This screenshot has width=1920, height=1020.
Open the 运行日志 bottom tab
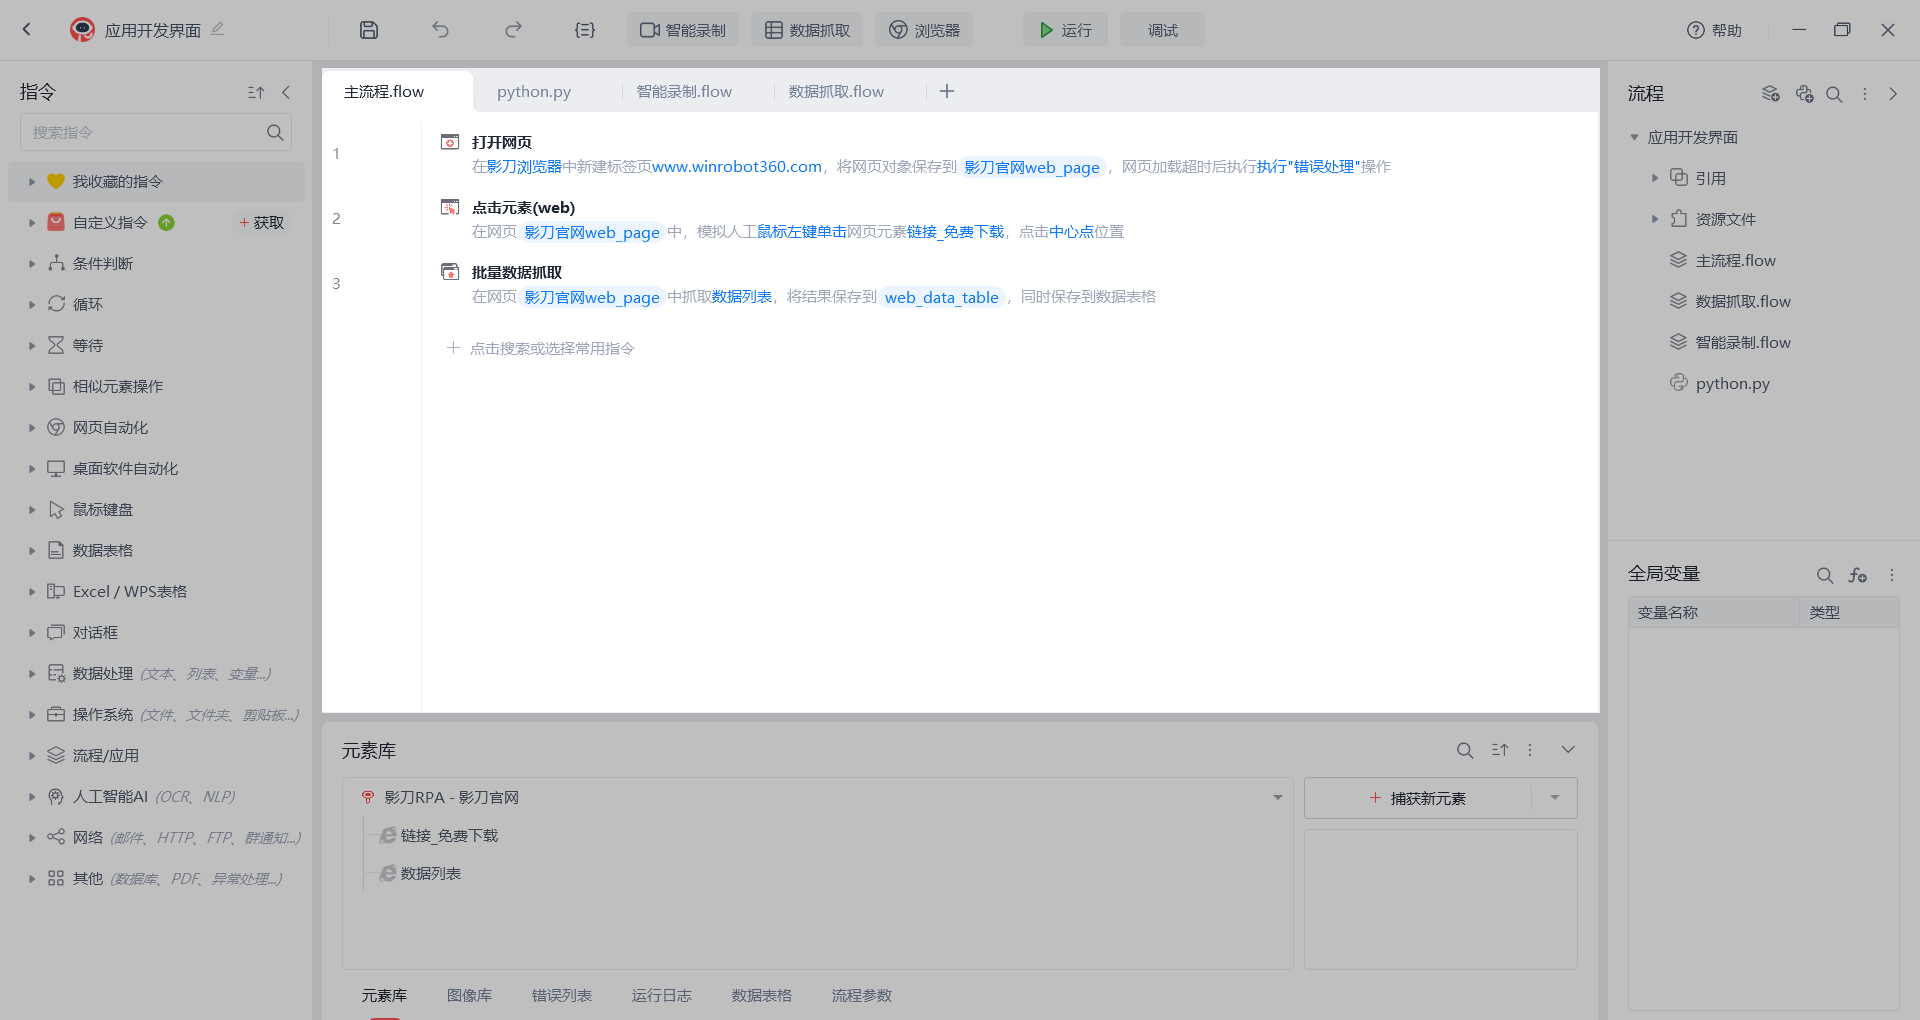click(x=661, y=995)
